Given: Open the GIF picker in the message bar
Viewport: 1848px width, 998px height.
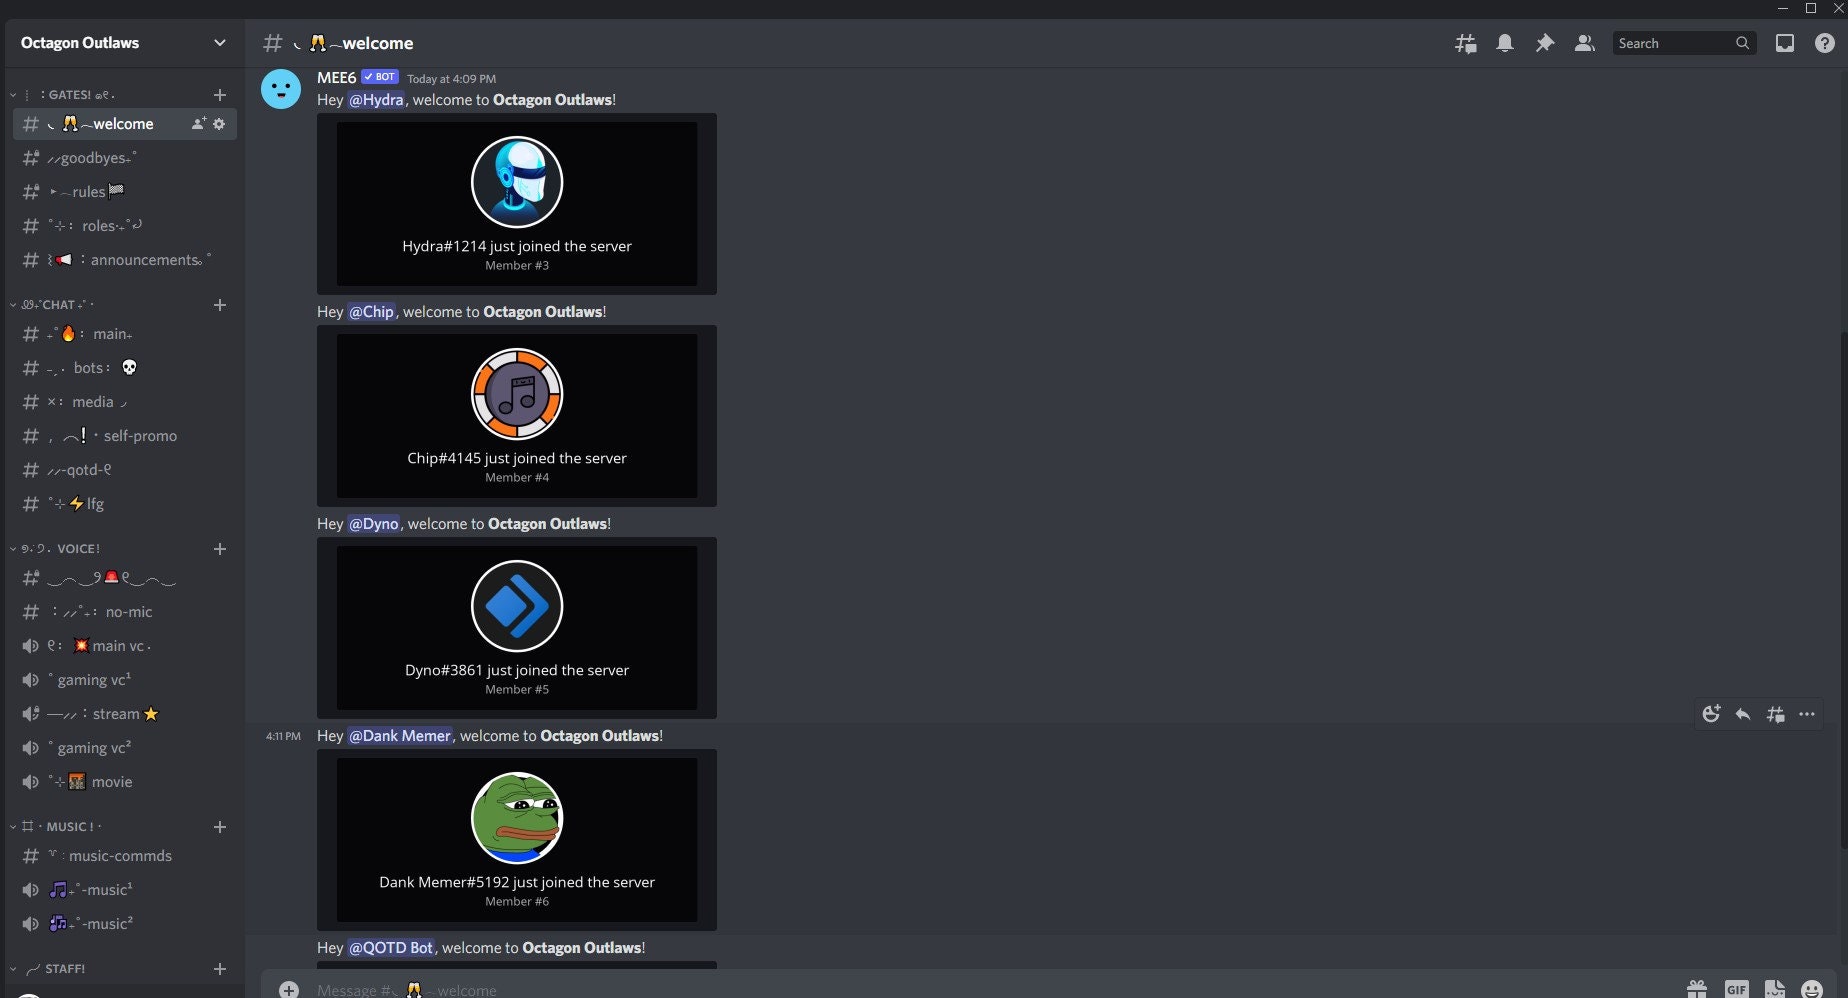Looking at the screenshot, I should pos(1737,989).
